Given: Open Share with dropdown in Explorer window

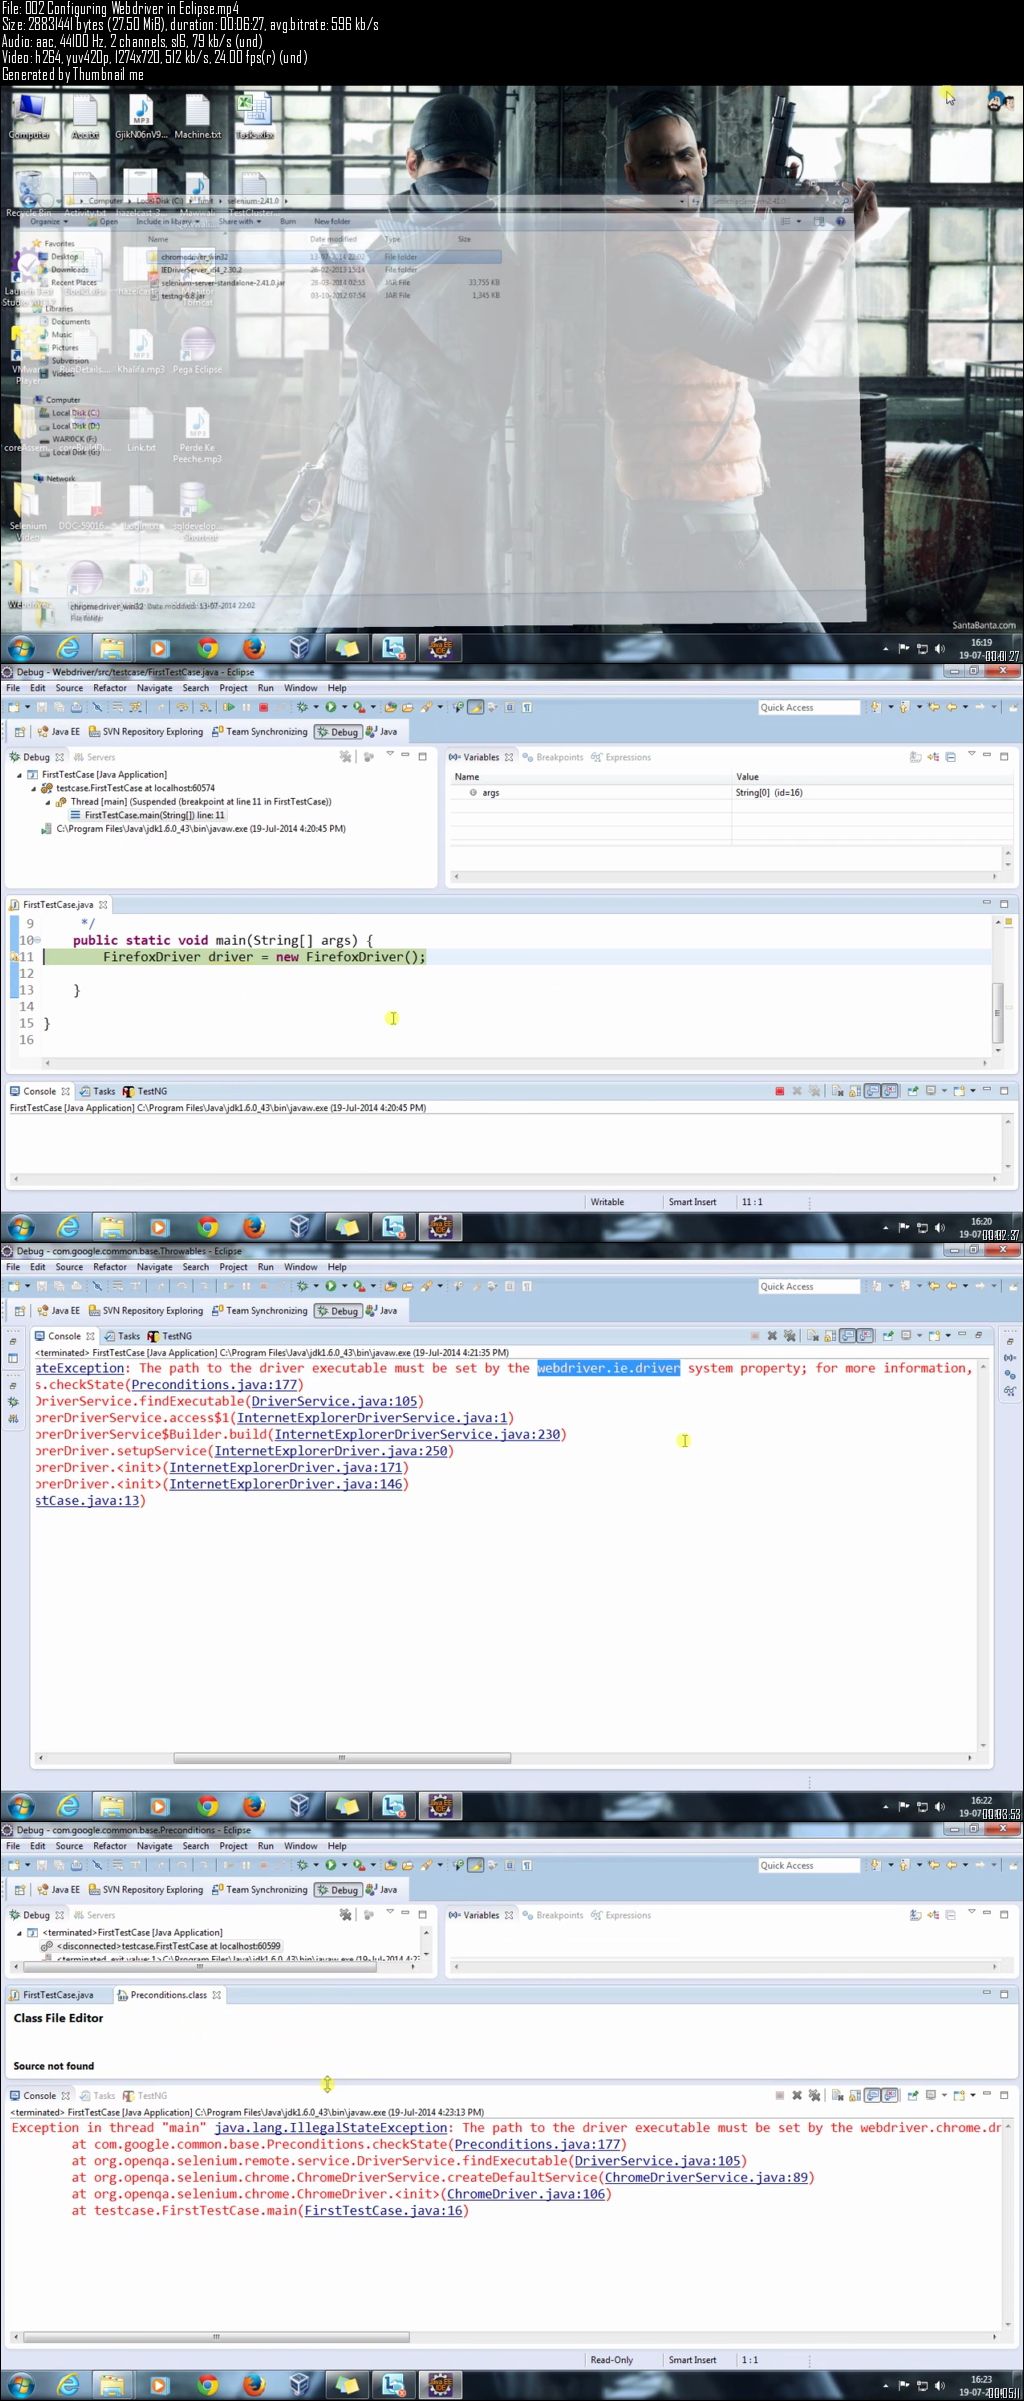Looking at the screenshot, I should tap(241, 221).
